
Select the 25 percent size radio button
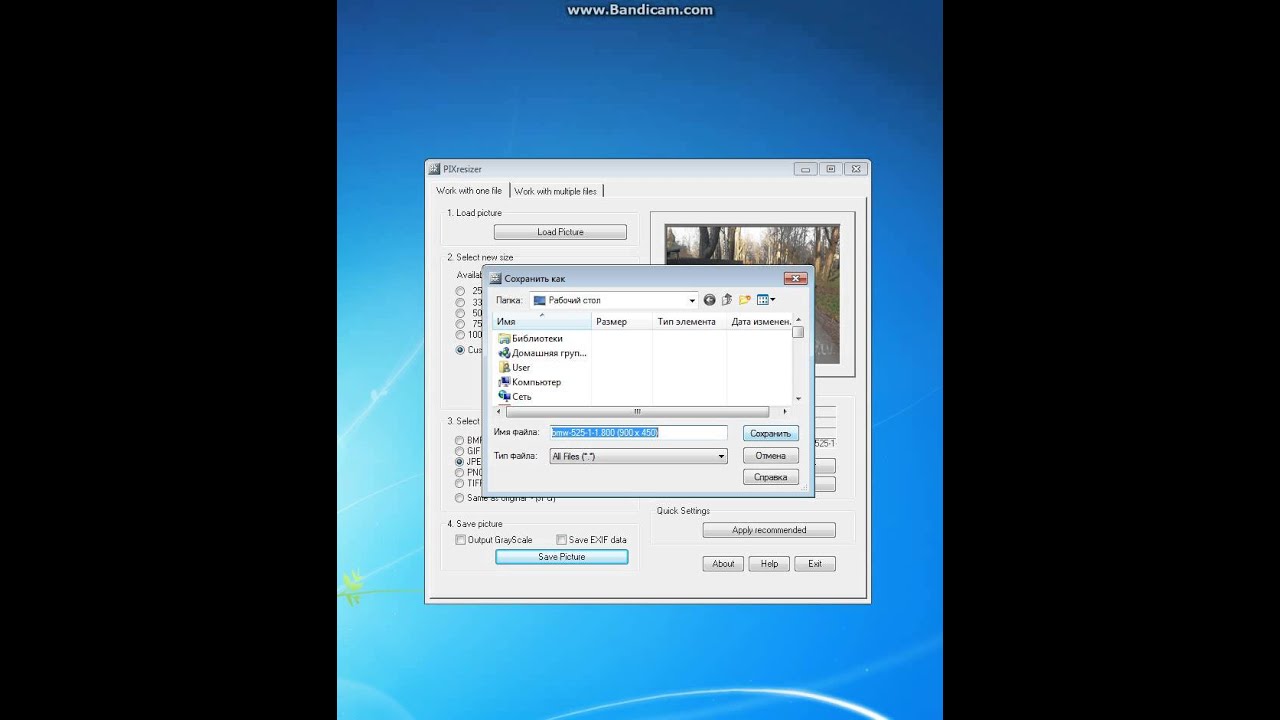(x=461, y=291)
